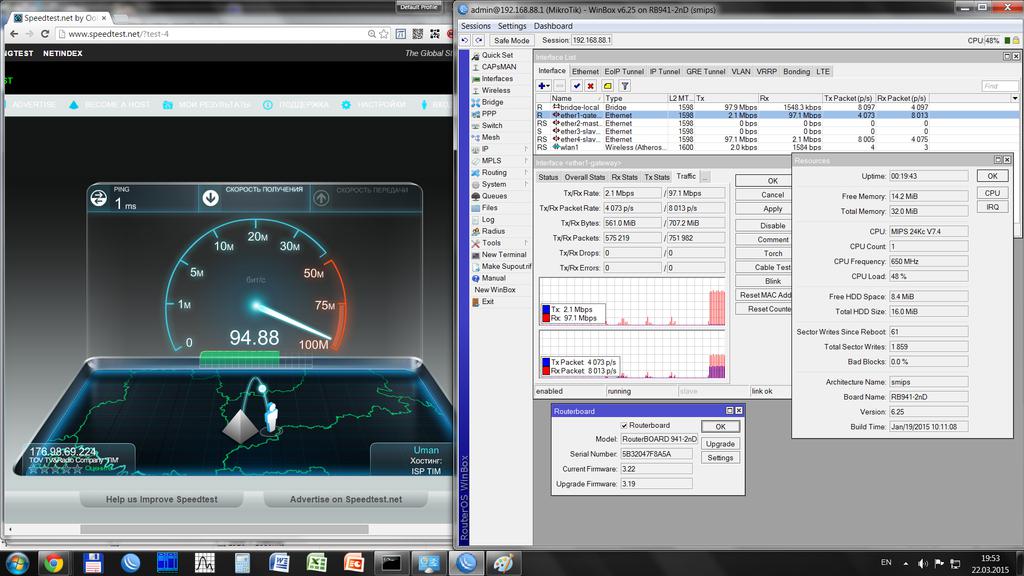Open the Dashboard menu
The width and height of the screenshot is (1024, 576).
[553, 26]
